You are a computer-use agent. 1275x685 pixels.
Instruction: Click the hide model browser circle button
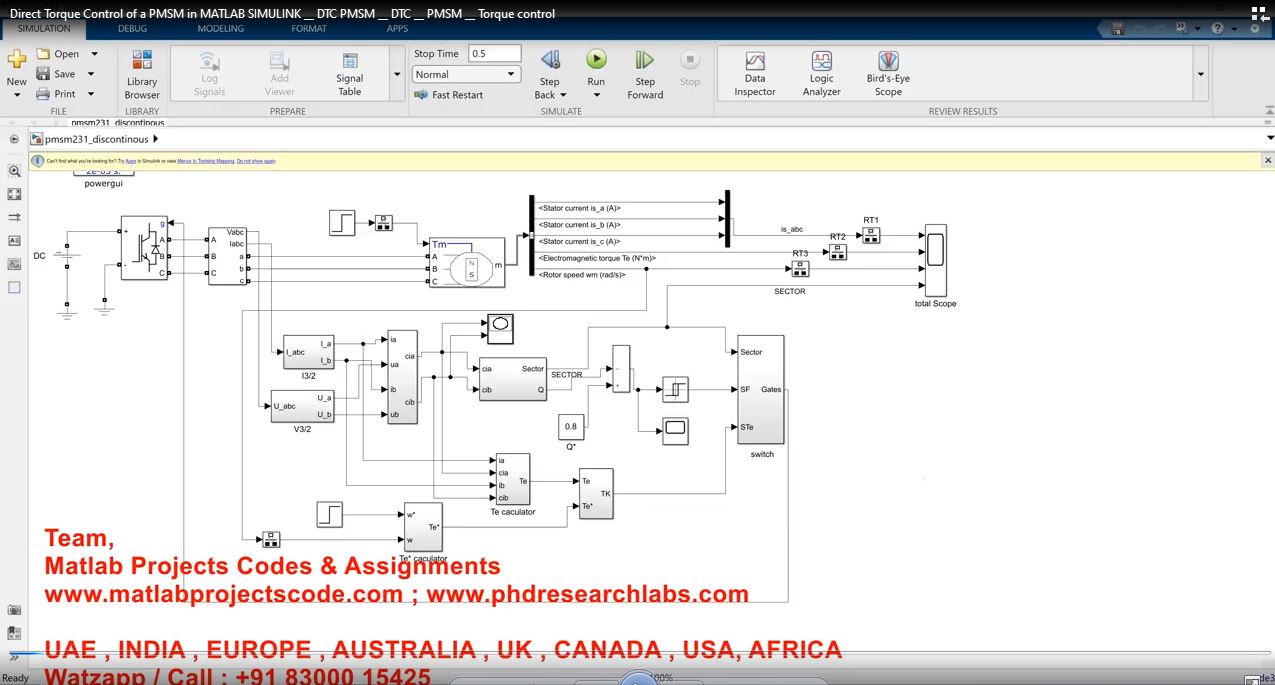click(x=14, y=139)
